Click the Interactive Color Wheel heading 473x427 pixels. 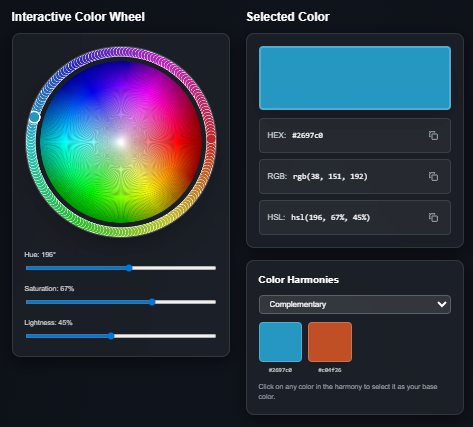coord(78,17)
